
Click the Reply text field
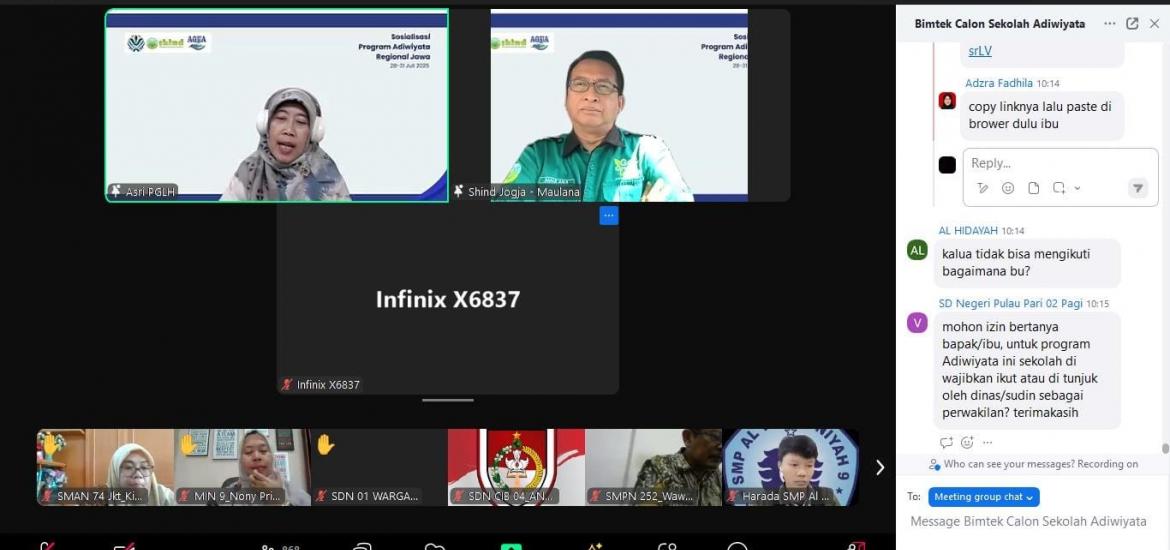click(1050, 163)
